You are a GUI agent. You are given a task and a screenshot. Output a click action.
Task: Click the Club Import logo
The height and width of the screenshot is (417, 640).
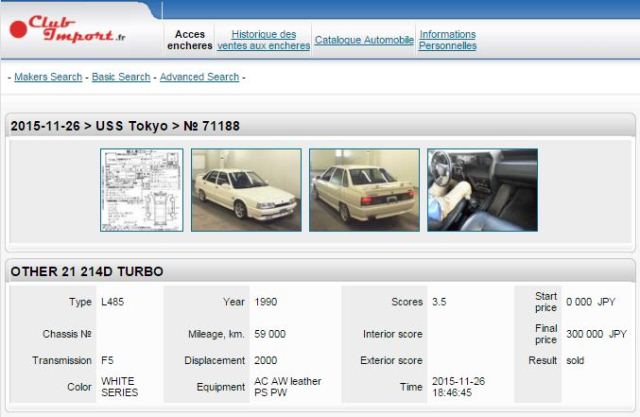click(x=70, y=29)
